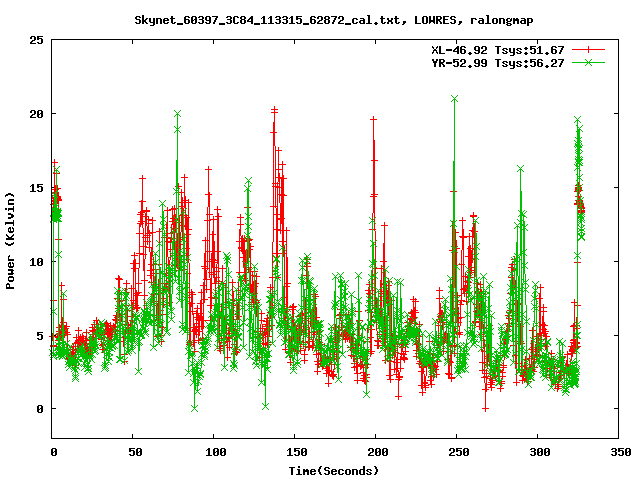This screenshot has width=640, height=480.
Task: Click the x-axis tick label 350
Action: 619,452
